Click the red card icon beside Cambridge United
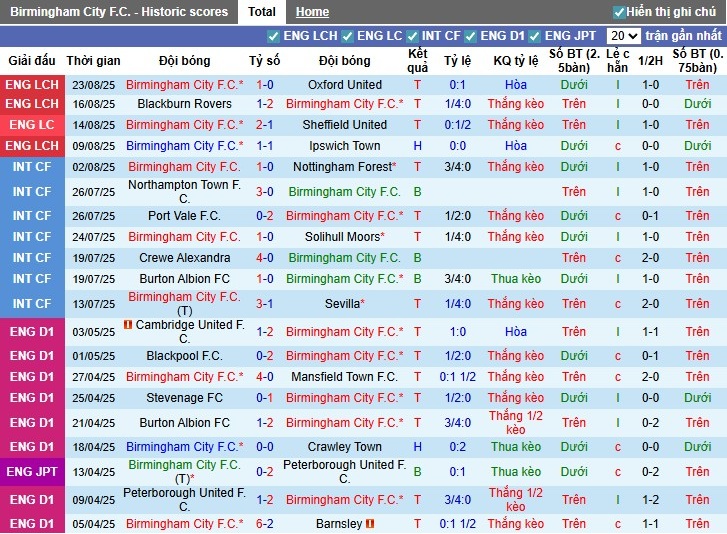The width and height of the screenshot is (727, 534). (128, 324)
